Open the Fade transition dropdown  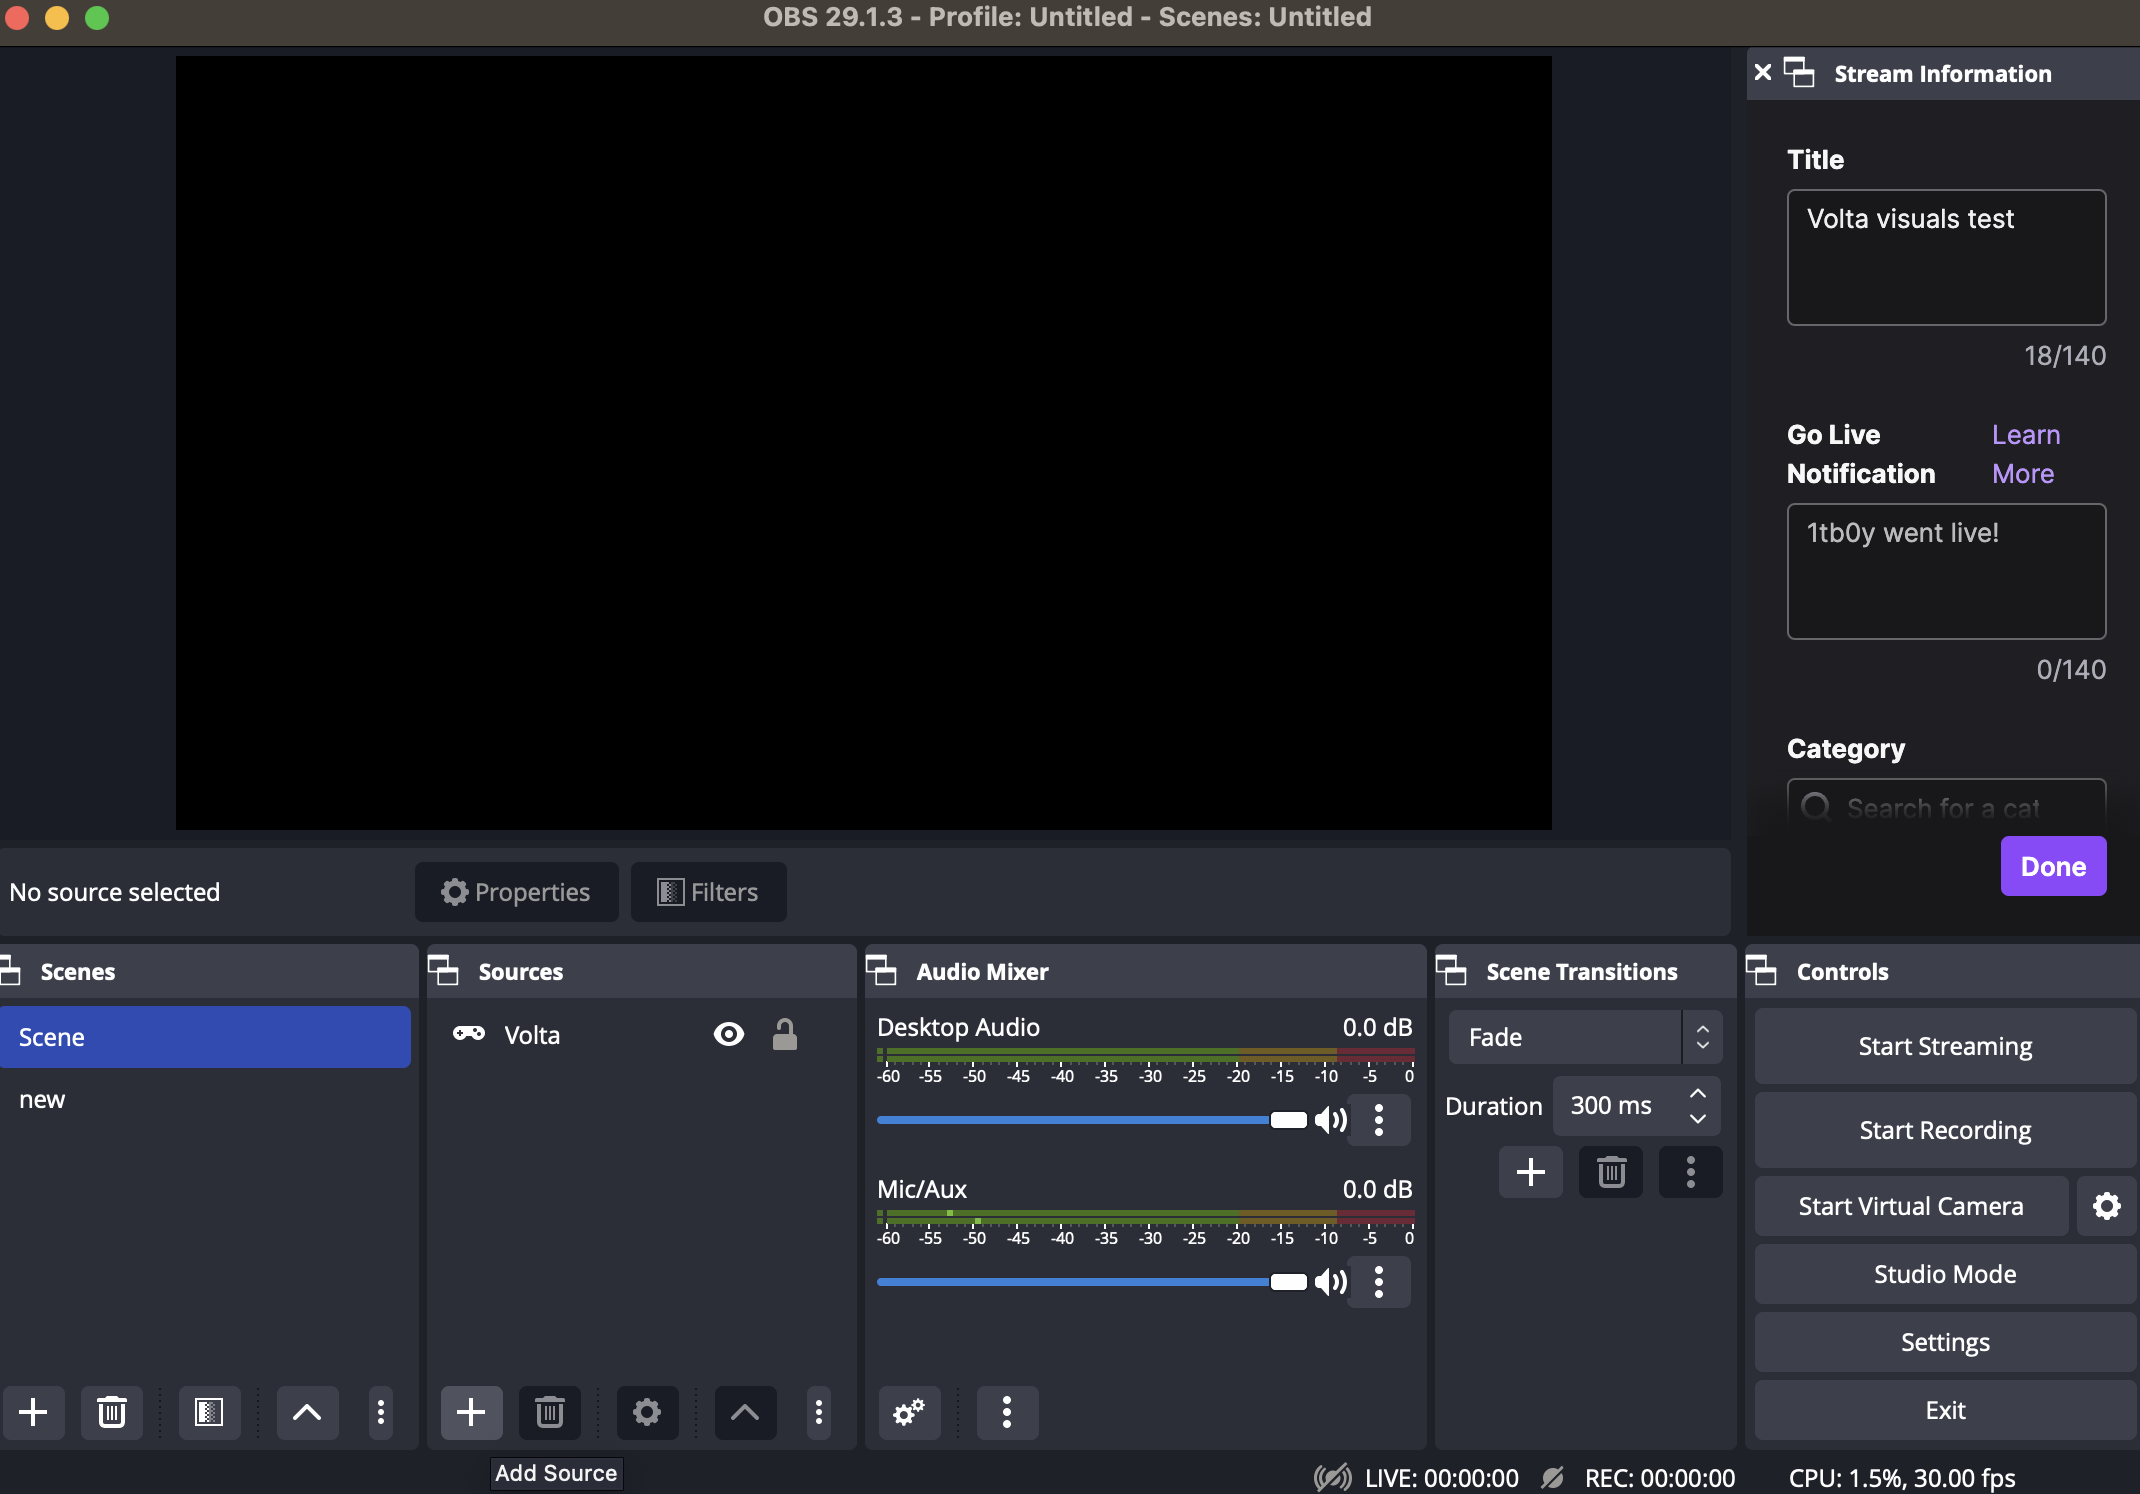click(x=1584, y=1037)
